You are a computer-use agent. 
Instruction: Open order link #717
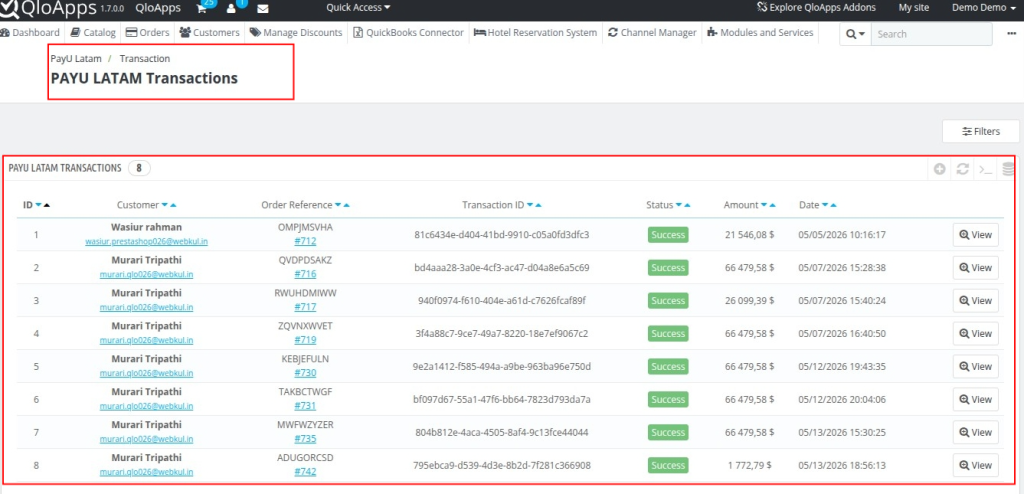305,307
